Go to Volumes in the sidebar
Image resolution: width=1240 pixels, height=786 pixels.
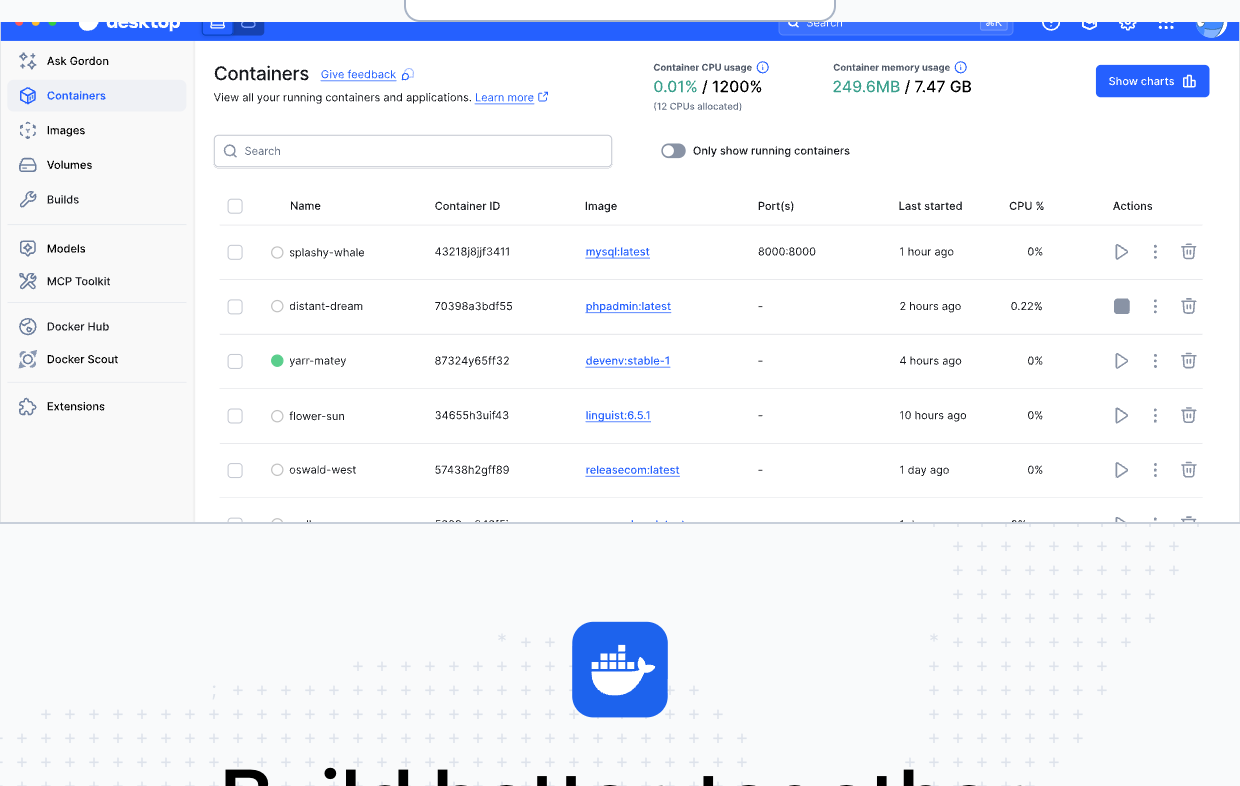point(96,165)
